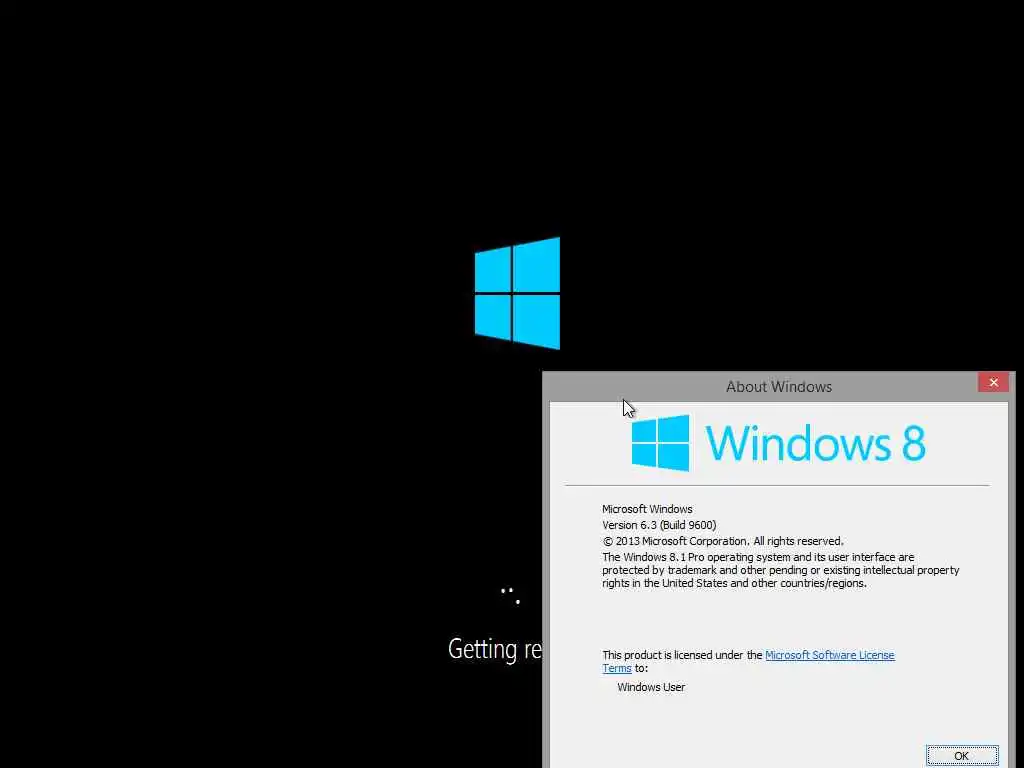The image size is (1024, 768).
Task: Click the Windows 8 logo in the dialog
Action: point(660,443)
